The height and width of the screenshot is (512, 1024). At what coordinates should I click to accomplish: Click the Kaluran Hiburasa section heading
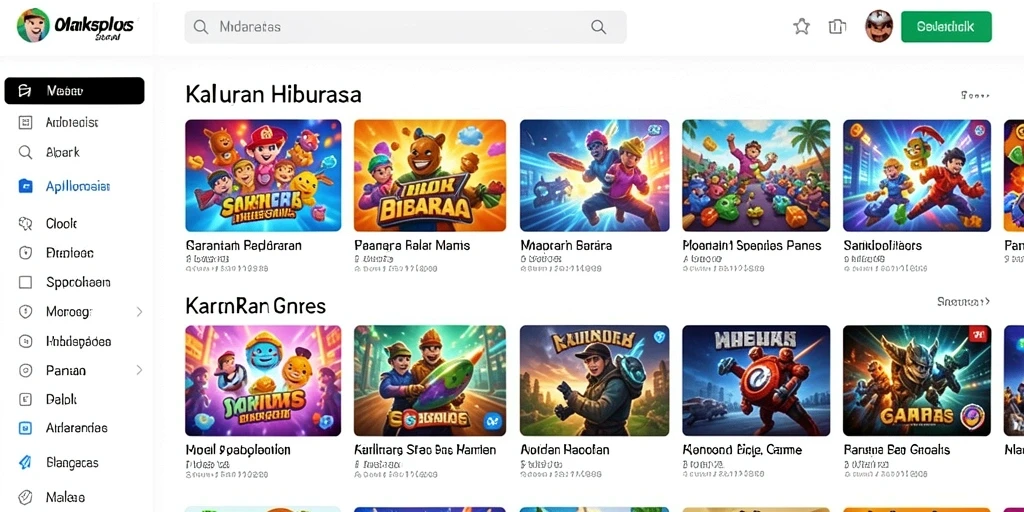(273, 95)
